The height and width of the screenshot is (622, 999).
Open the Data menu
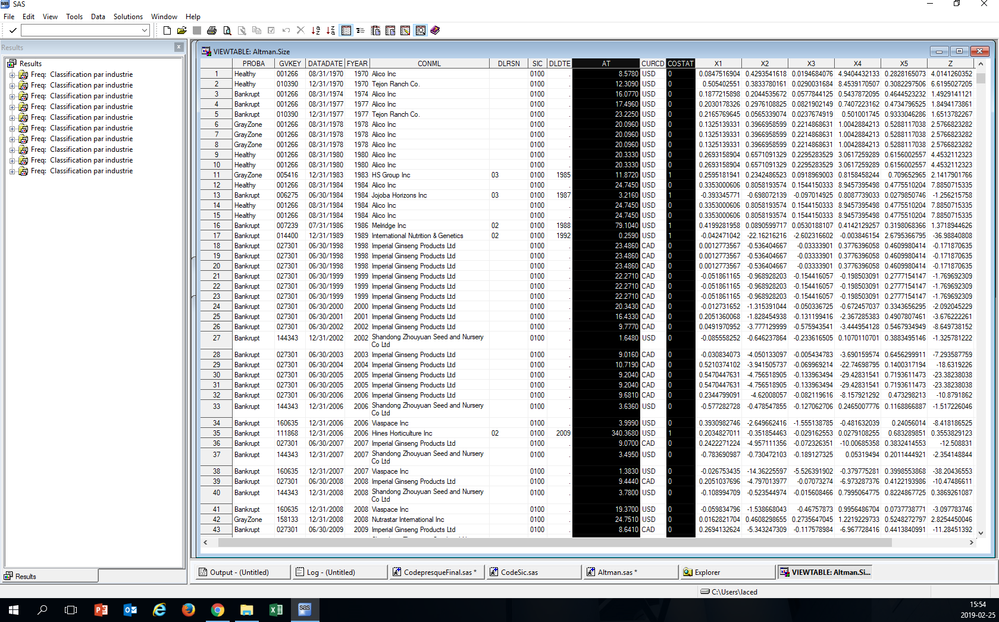tap(98, 17)
